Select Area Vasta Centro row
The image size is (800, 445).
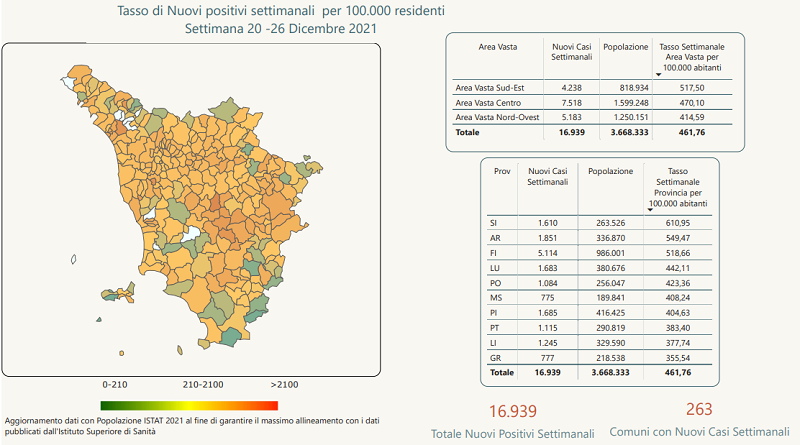tap(595, 103)
